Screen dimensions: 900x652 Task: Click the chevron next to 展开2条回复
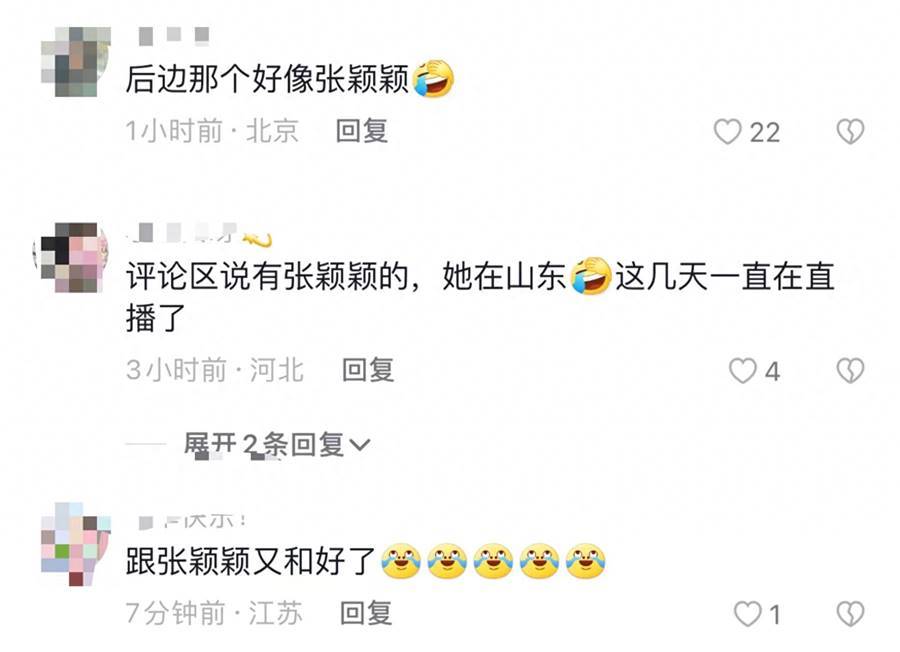click(360, 445)
